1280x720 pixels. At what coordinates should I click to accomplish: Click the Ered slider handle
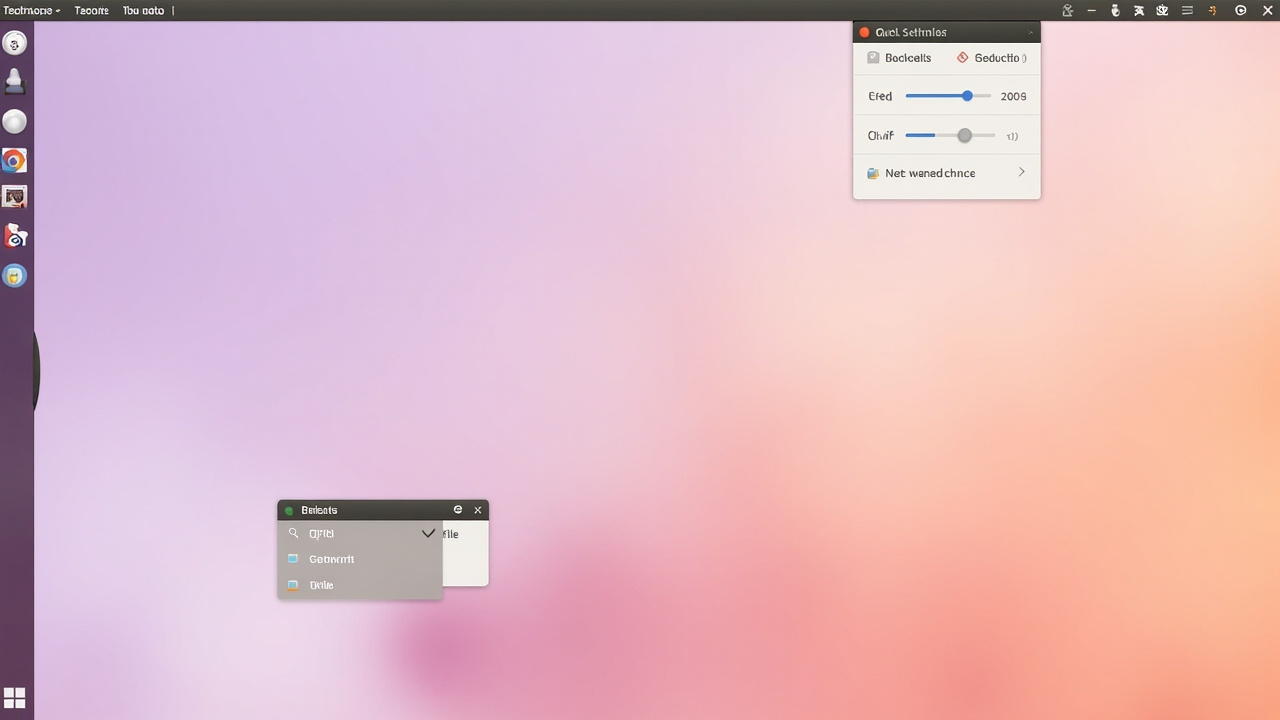point(967,96)
